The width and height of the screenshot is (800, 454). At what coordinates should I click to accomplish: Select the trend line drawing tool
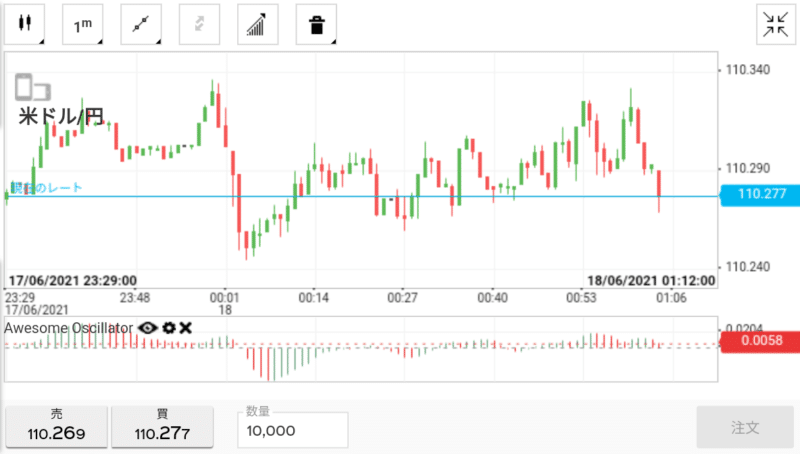(x=141, y=24)
